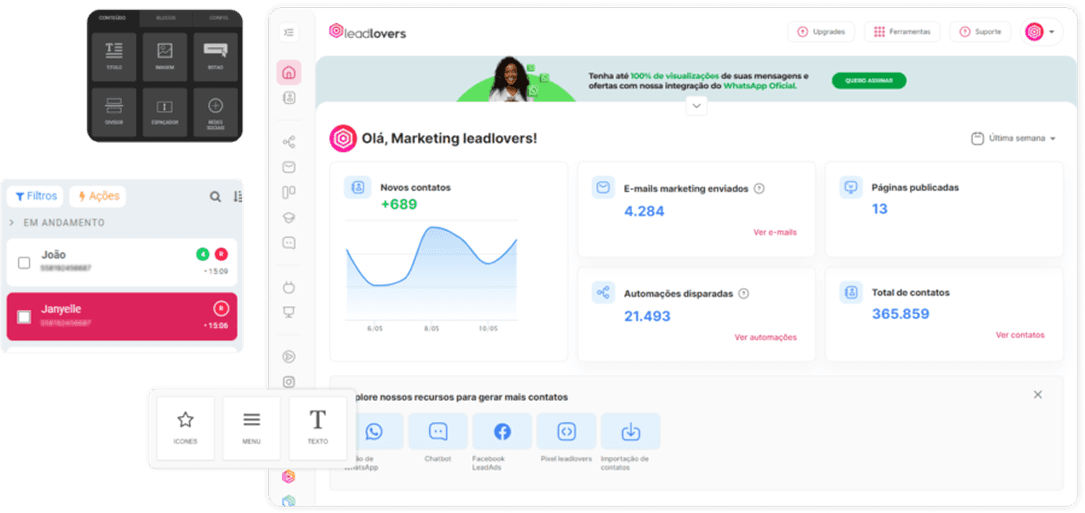Viewport: 1085px width, 513px height.
Task: Collapse the banner with the chevron button
Action: tap(696, 106)
